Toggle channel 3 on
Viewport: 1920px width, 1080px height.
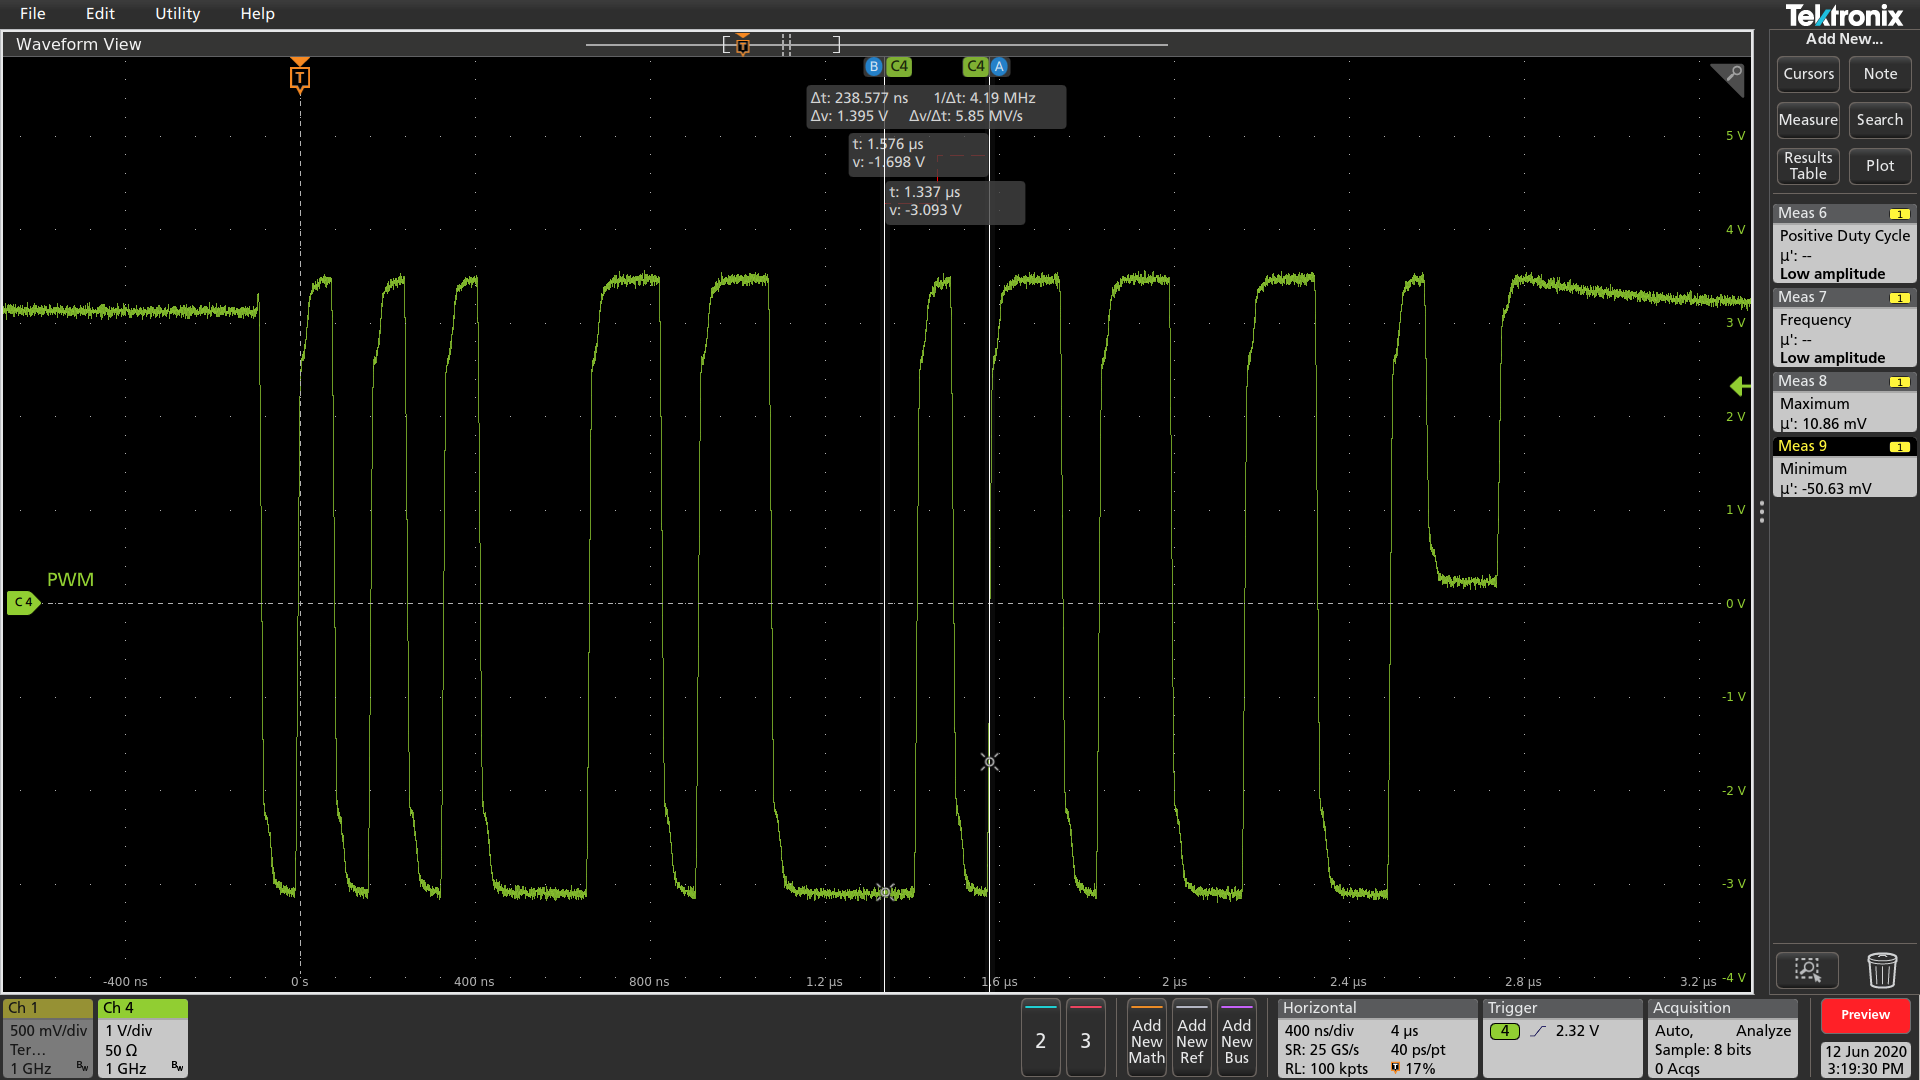point(1085,1039)
